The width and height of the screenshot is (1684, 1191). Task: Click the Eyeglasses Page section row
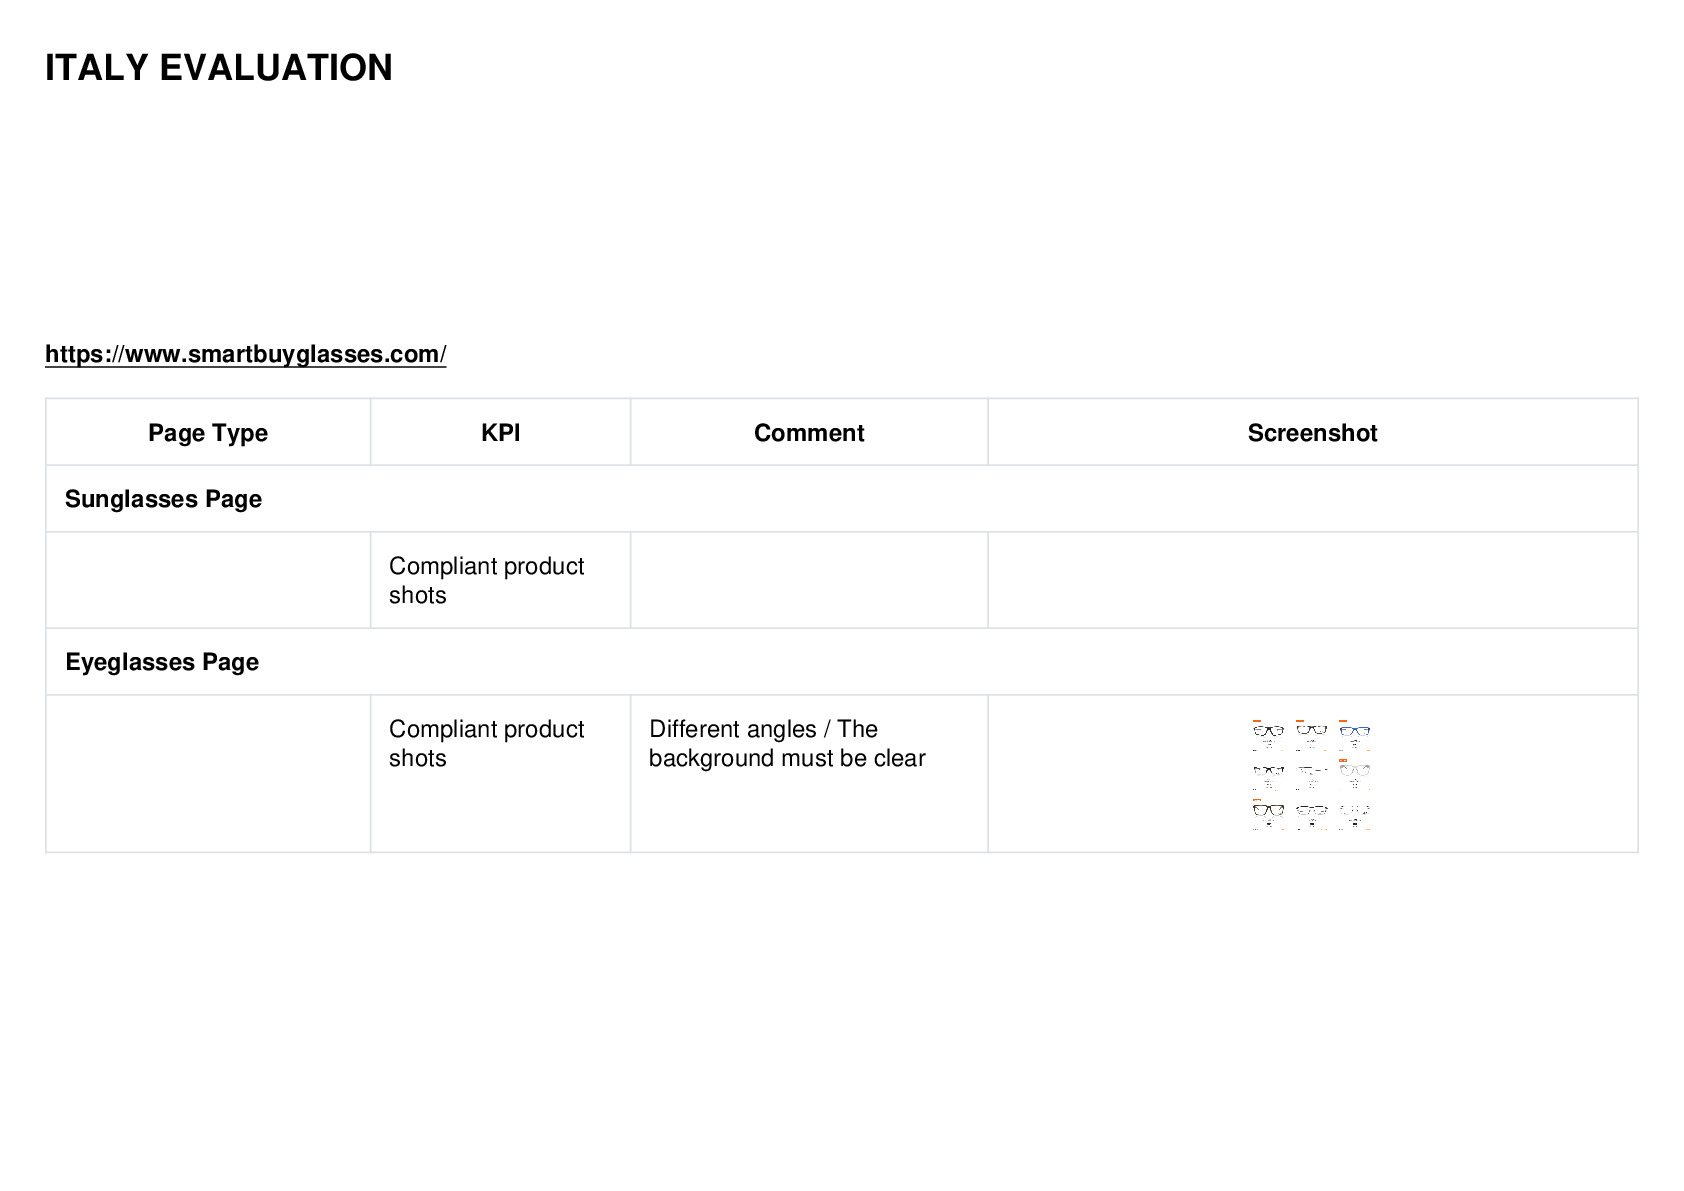click(842, 662)
